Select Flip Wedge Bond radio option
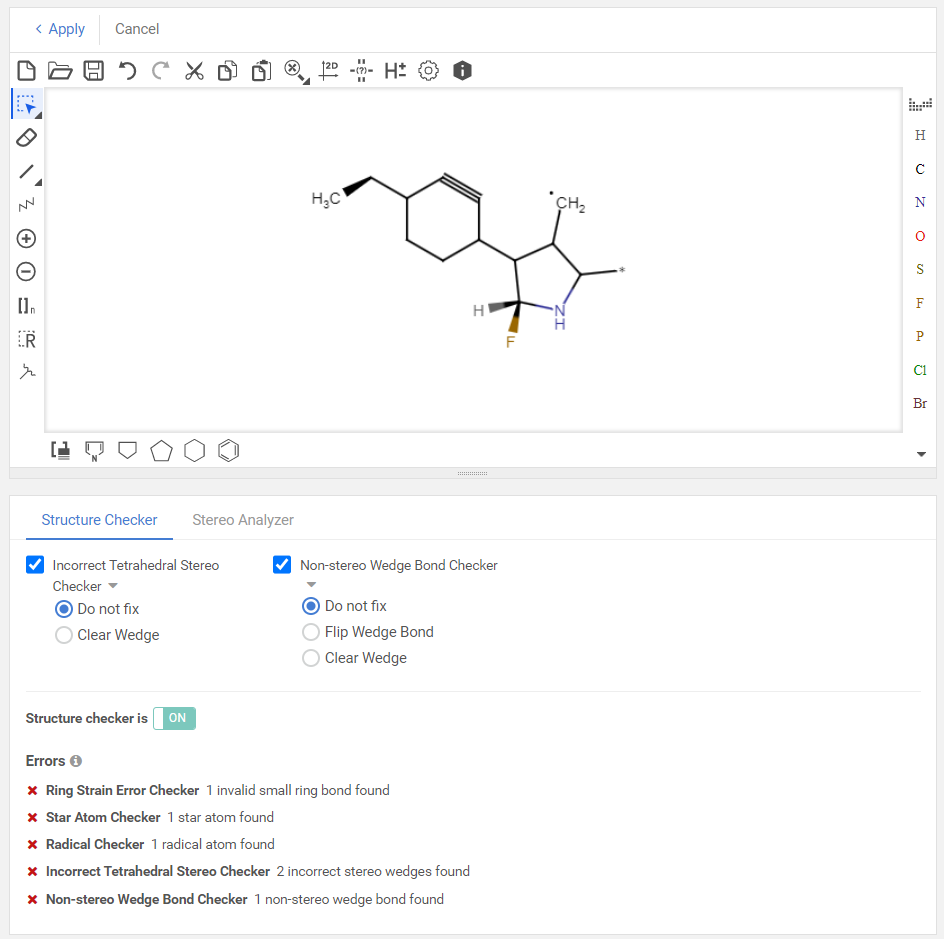 click(x=311, y=632)
